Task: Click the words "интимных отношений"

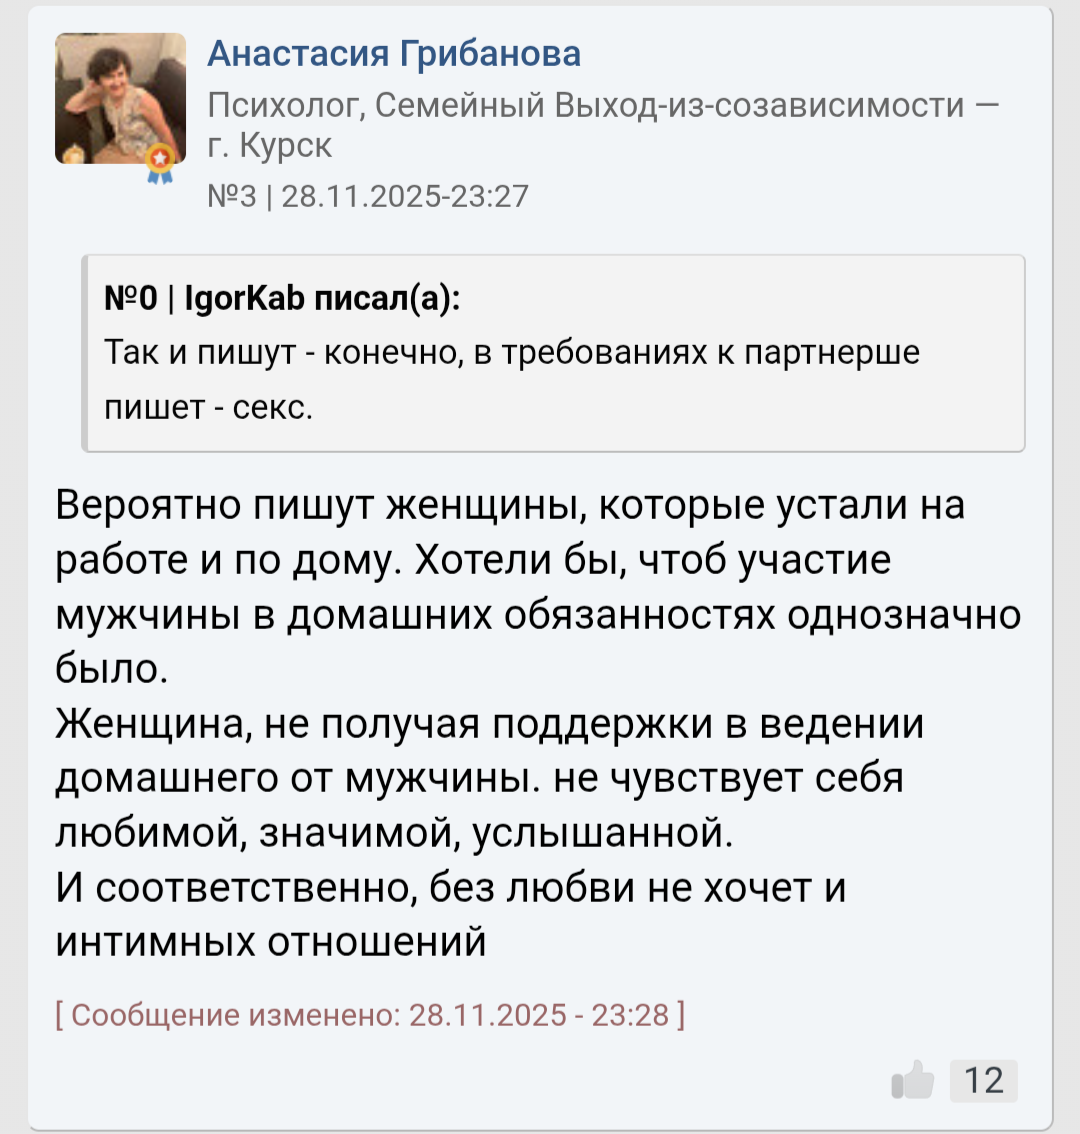Action: pyautogui.click(x=271, y=941)
